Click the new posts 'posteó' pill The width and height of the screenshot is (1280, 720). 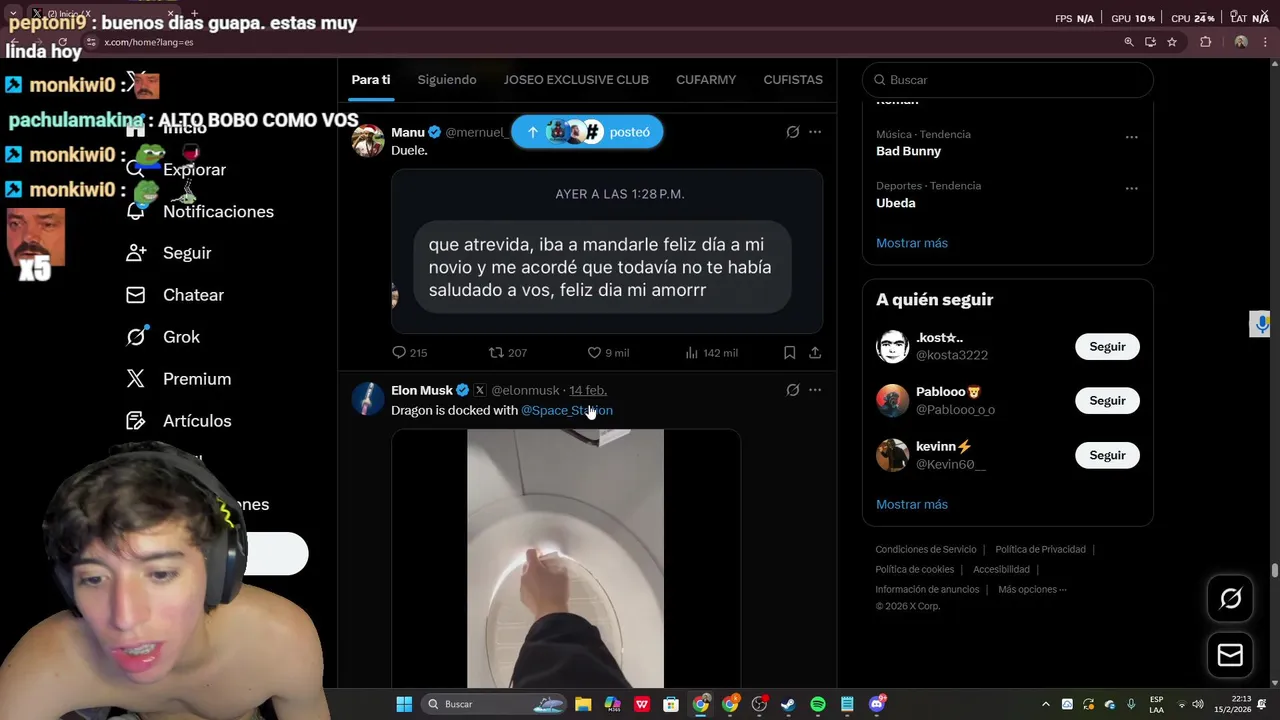pos(587,132)
